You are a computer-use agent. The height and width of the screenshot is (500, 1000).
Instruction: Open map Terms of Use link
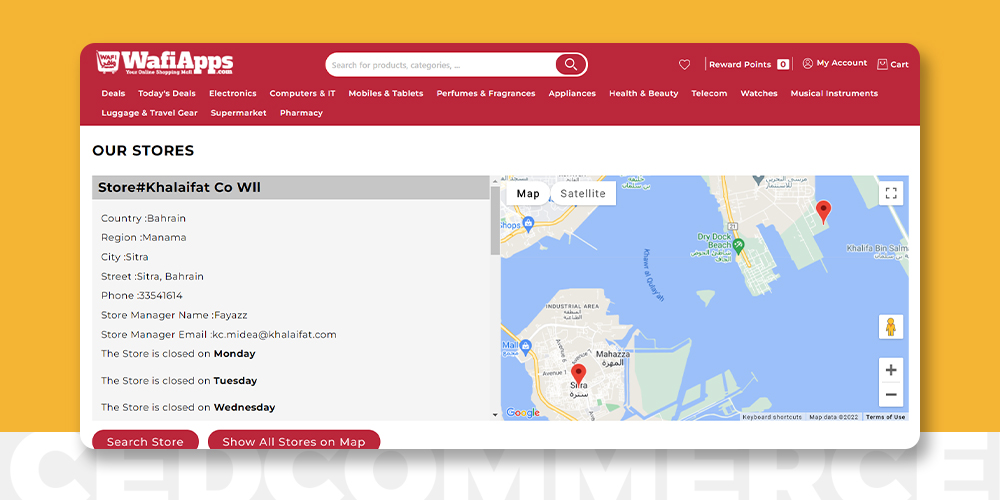(885, 417)
